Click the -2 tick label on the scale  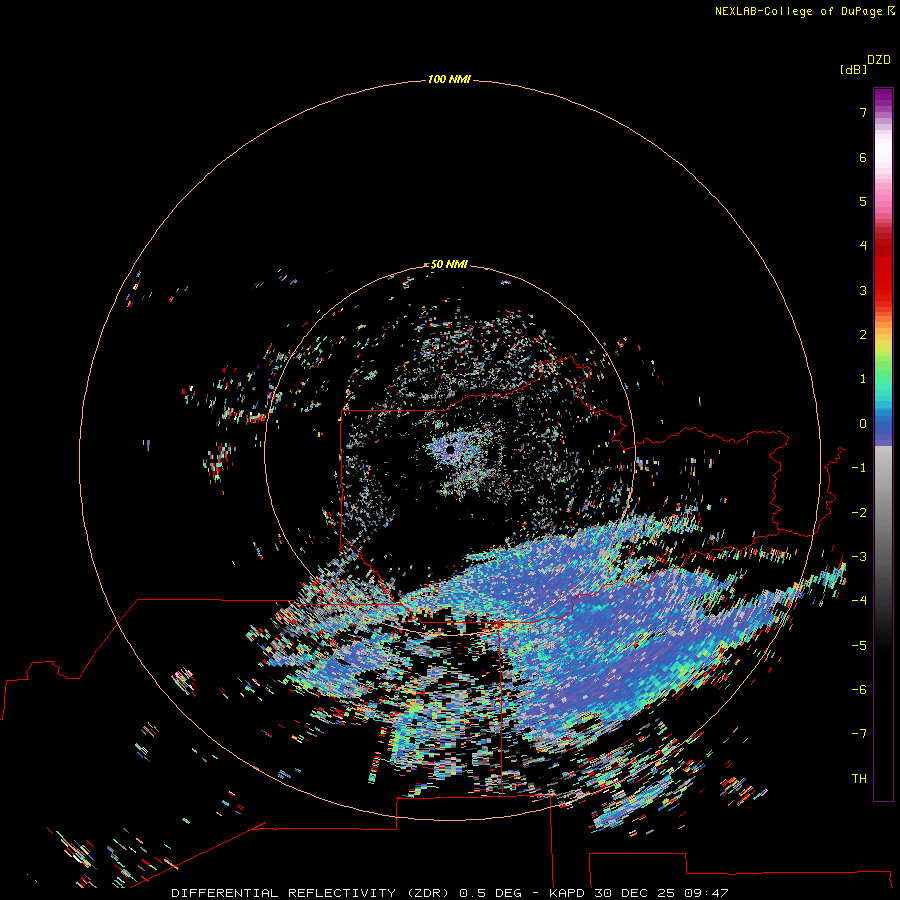click(859, 513)
